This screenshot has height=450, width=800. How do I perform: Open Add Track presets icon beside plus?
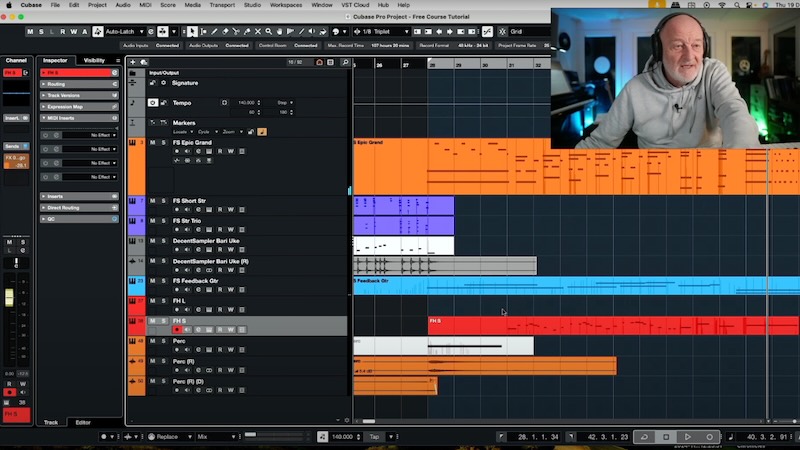(x=144, y=62)
